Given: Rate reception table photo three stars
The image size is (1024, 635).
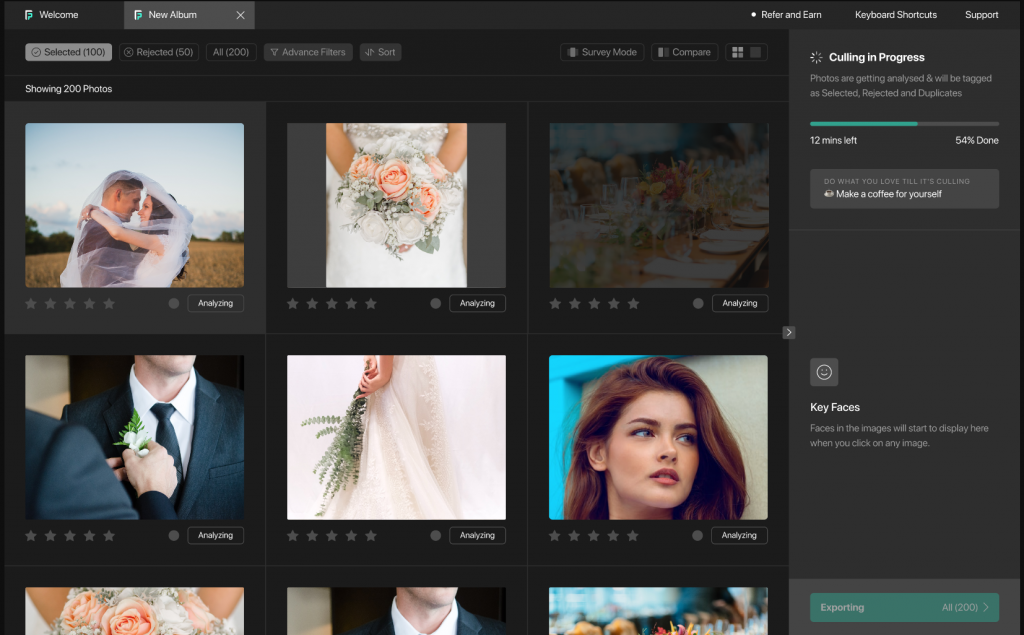Looking at the screenshot, I should 594,303.
